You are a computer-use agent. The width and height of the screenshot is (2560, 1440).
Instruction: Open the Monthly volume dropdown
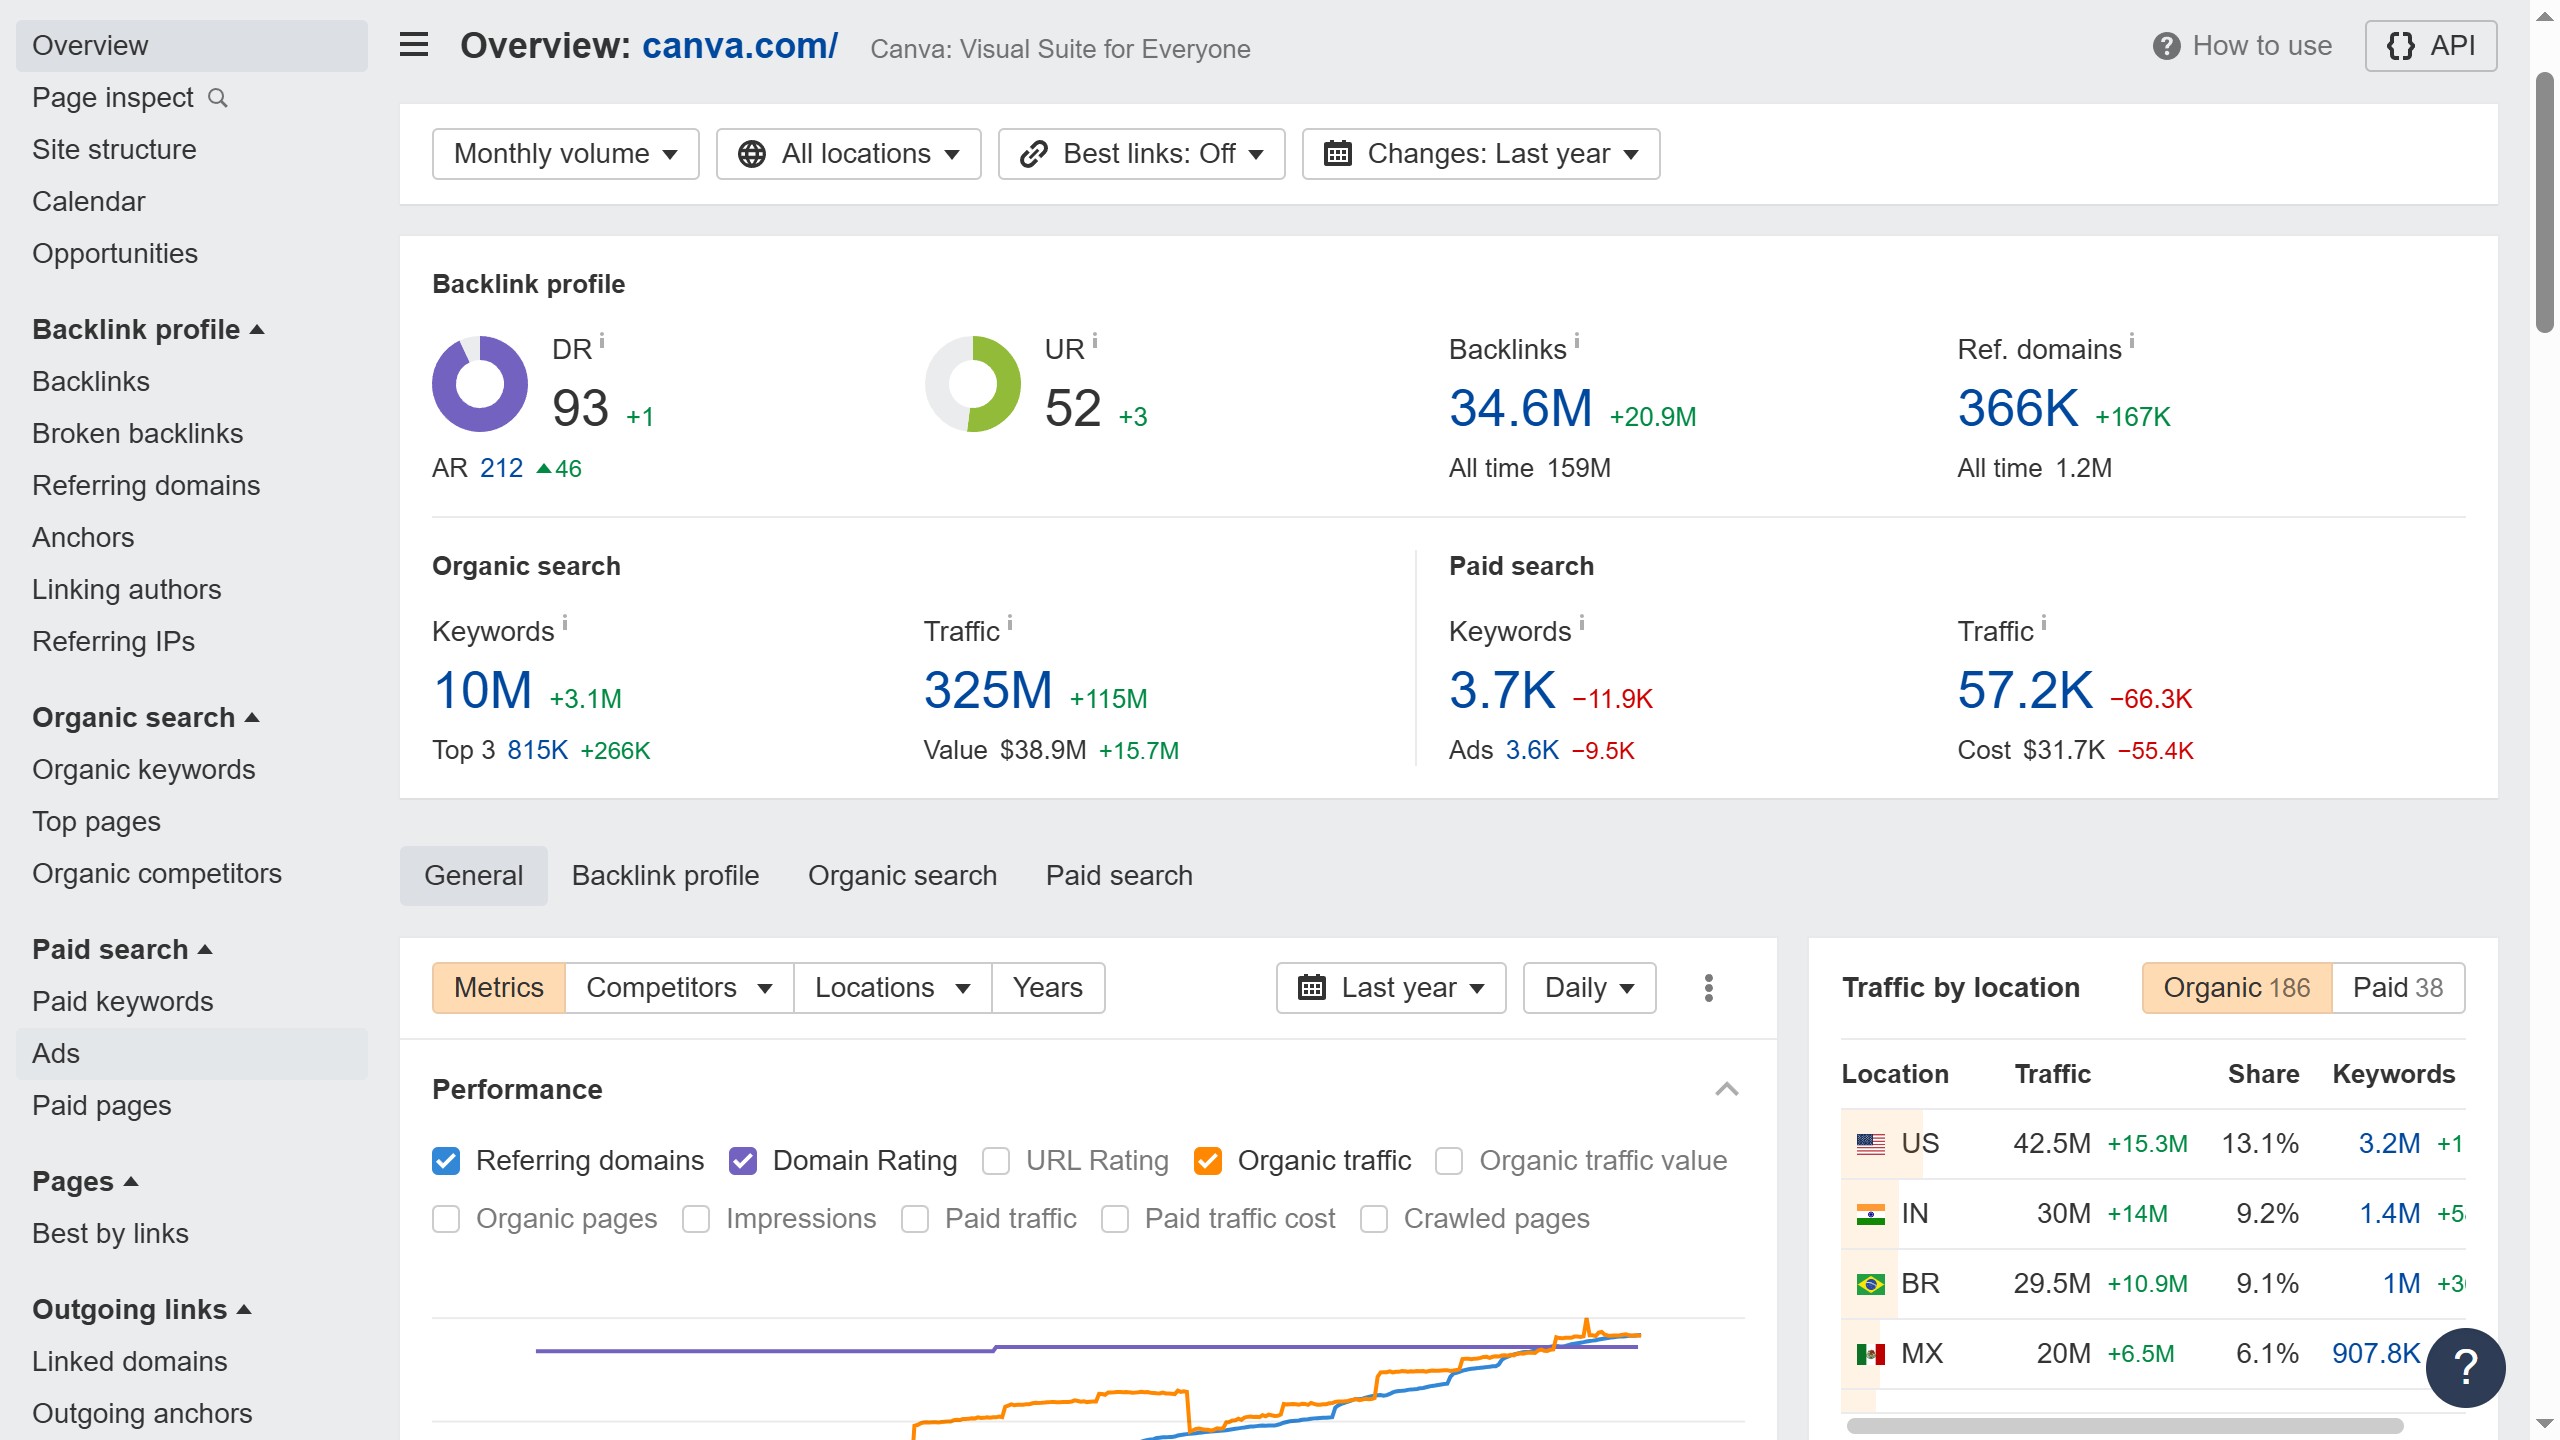(565, 153)
